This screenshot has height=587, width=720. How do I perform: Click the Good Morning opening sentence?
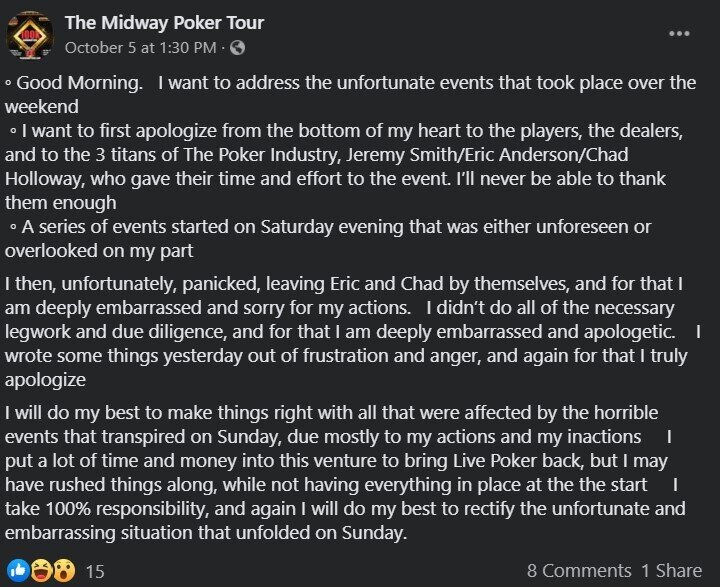coord(351,95)
